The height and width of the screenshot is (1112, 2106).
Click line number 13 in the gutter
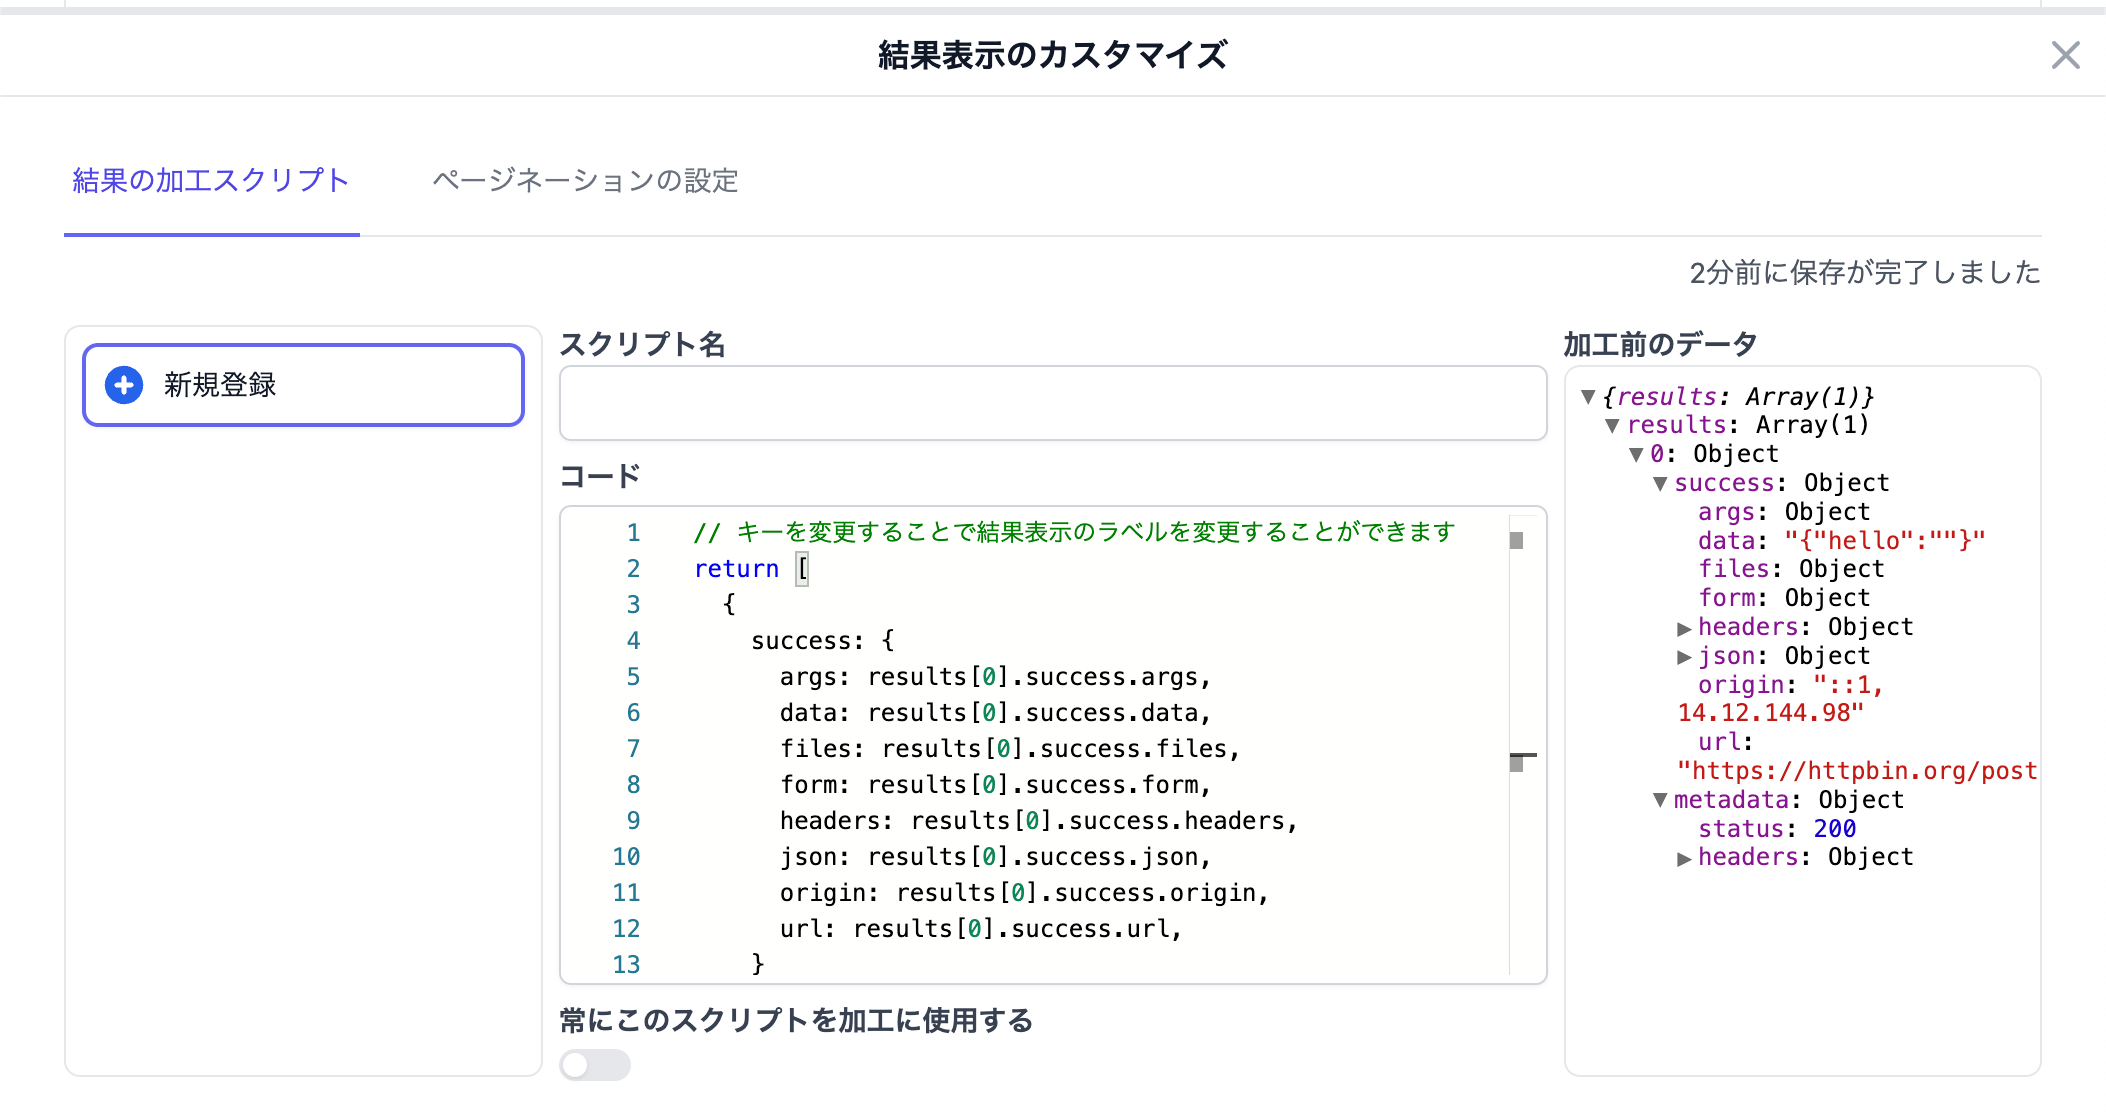coord(626,964)
